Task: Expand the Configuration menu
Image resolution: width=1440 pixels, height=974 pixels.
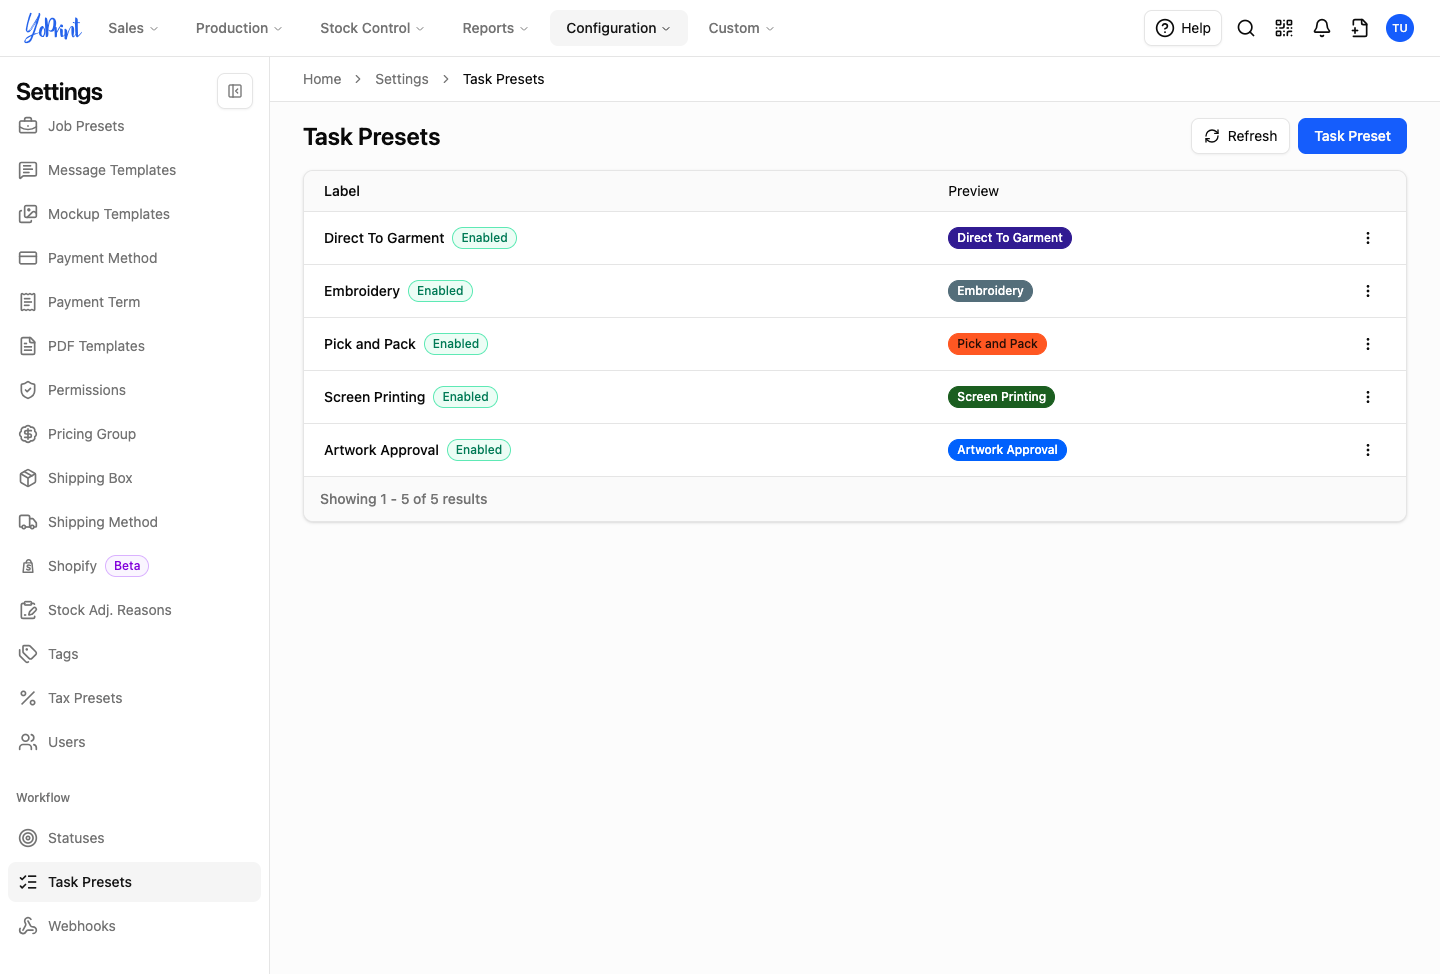Action: (x=618, y=28)
